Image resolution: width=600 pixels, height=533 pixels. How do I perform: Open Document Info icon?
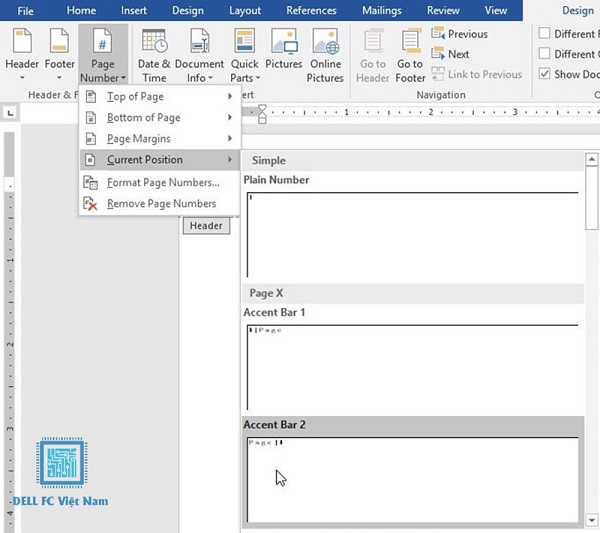pos(199,41)
